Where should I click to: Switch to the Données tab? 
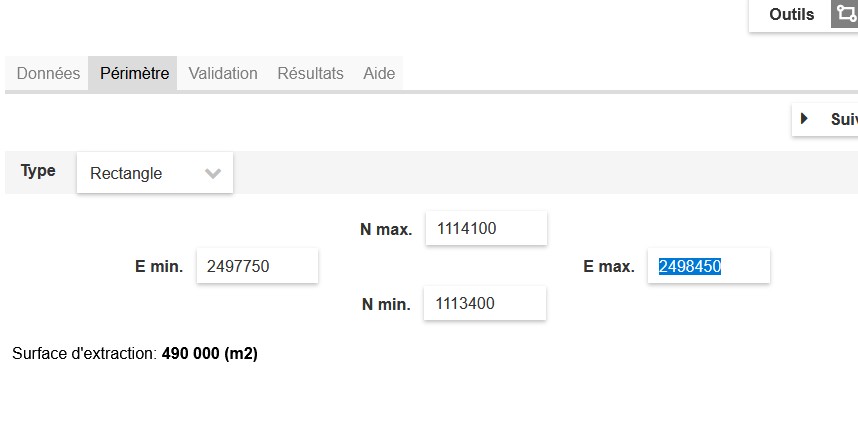pyautogui.click(x=48, y=74)
